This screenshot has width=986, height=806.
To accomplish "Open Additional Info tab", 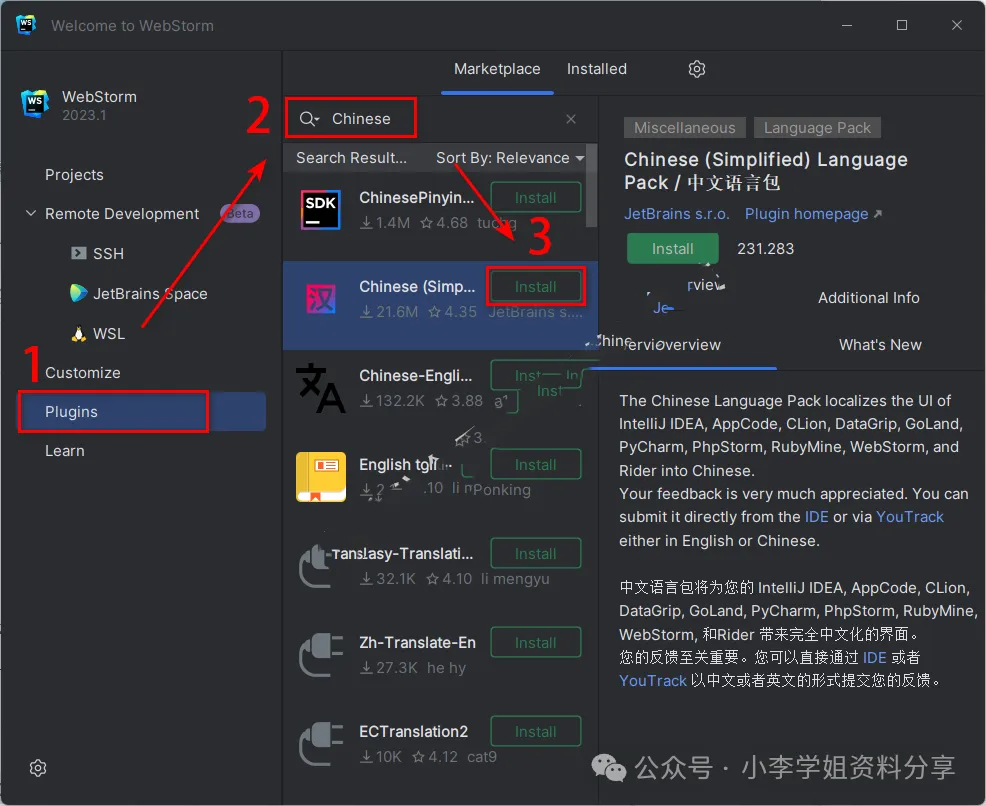I will point(868,297).
